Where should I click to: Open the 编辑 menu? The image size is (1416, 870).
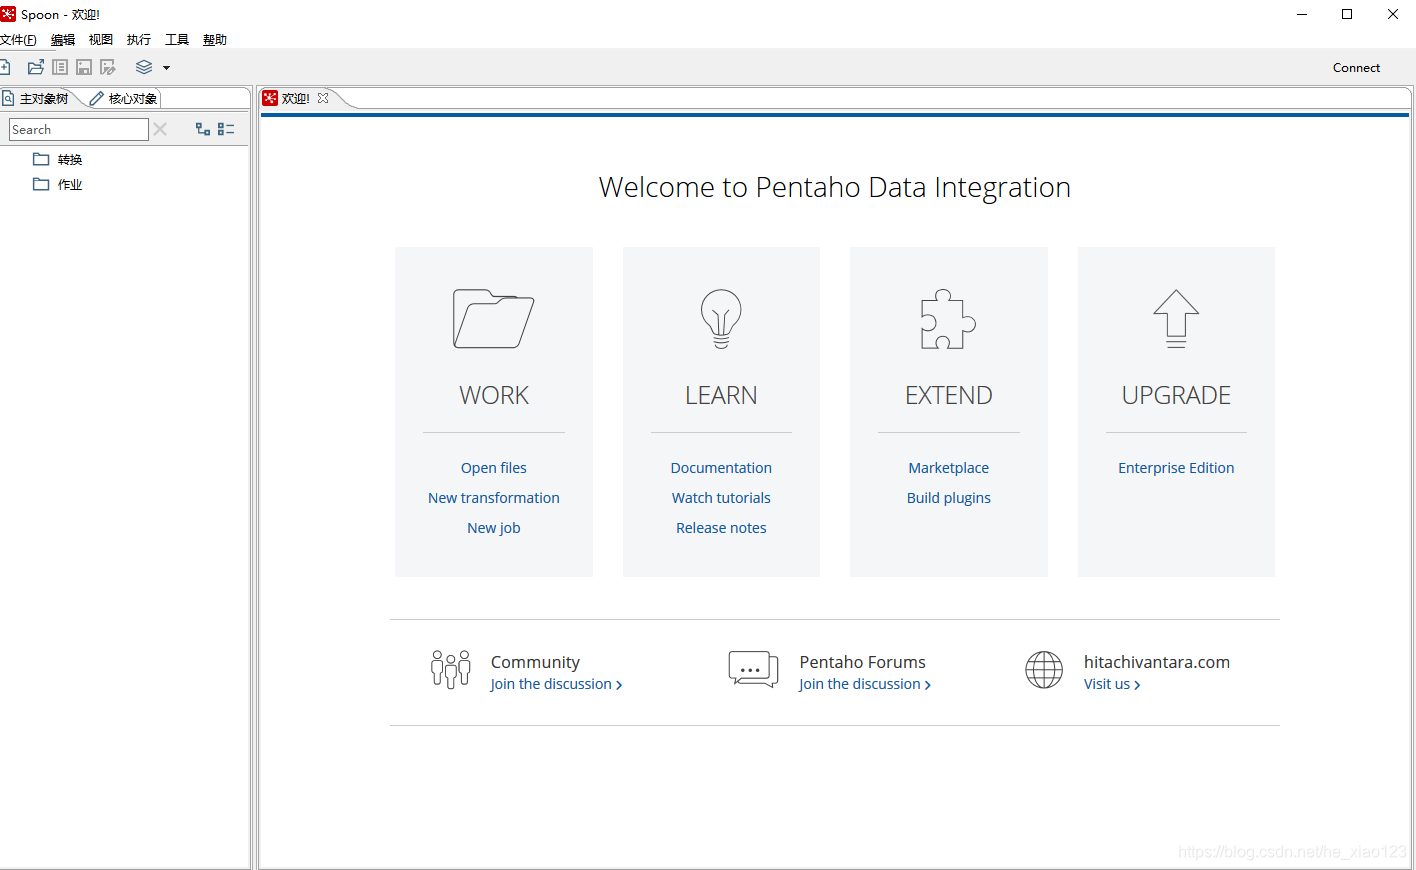[63, 40]
